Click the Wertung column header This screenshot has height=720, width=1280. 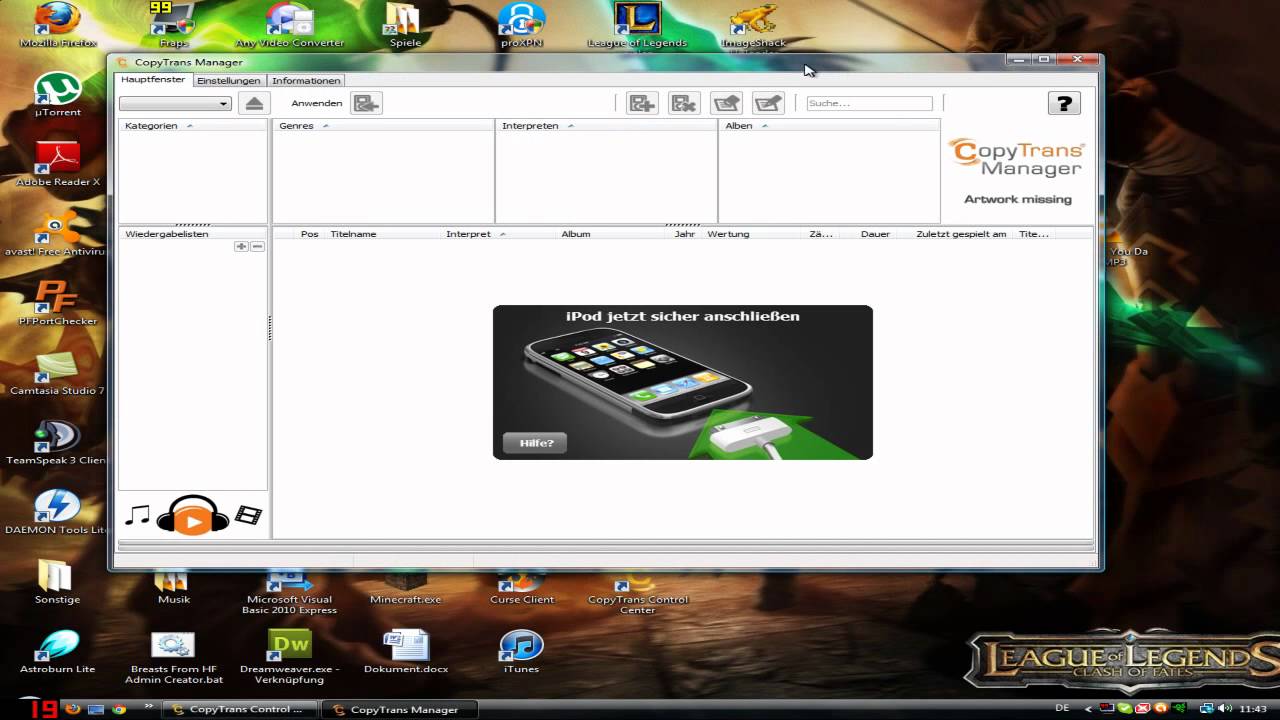[753, 234]
